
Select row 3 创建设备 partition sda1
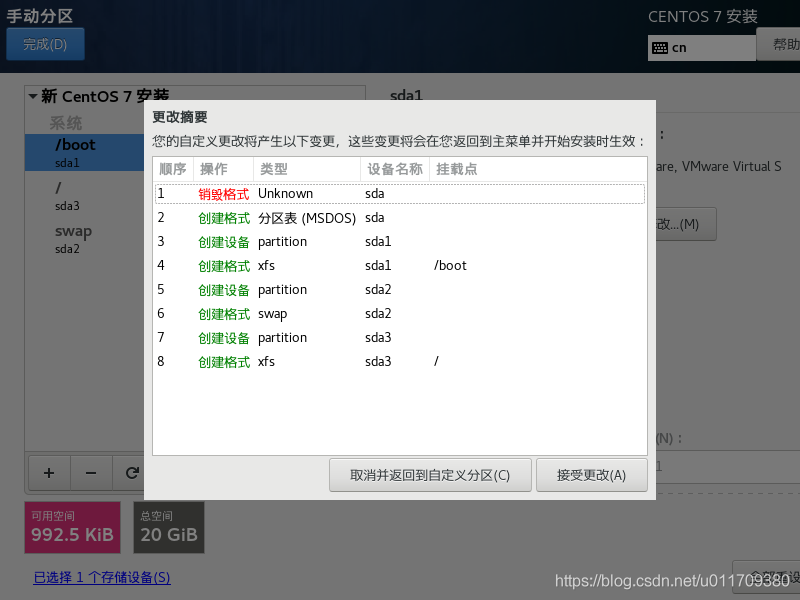(x=400, y=242)
